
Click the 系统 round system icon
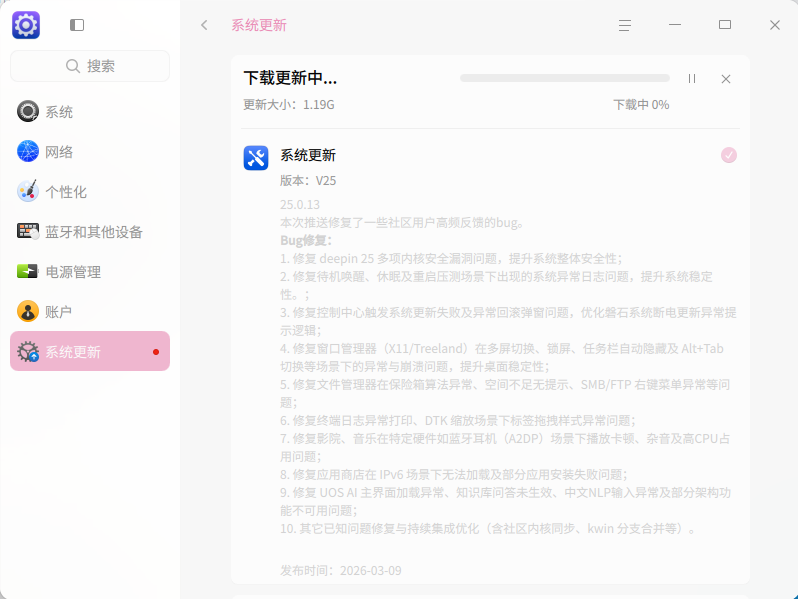(27, 111)
